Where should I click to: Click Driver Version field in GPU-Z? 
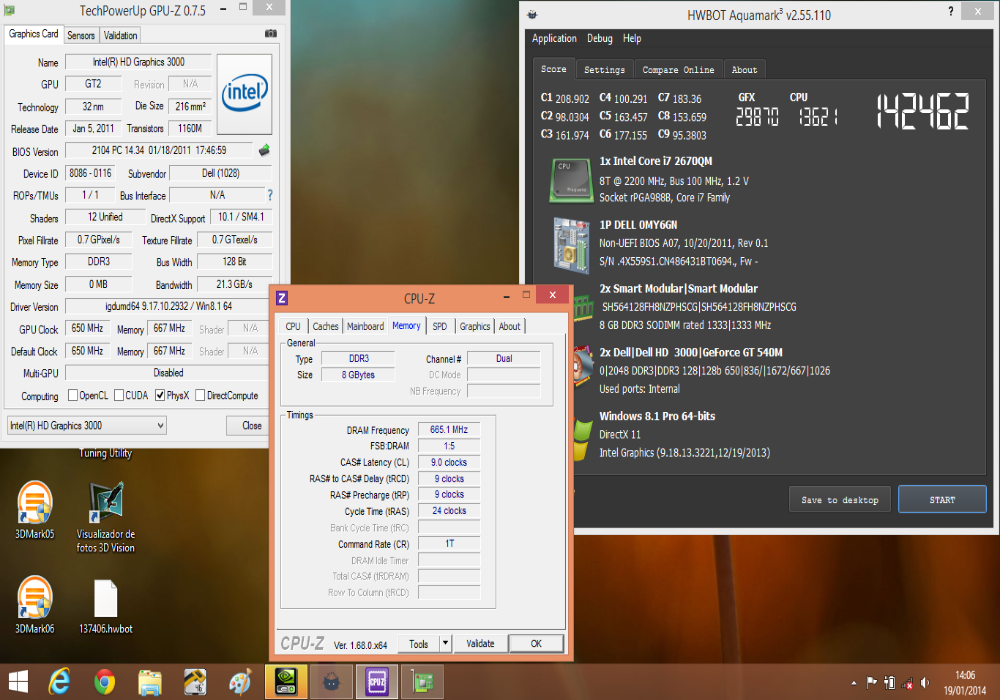click(x=168, y=306)
